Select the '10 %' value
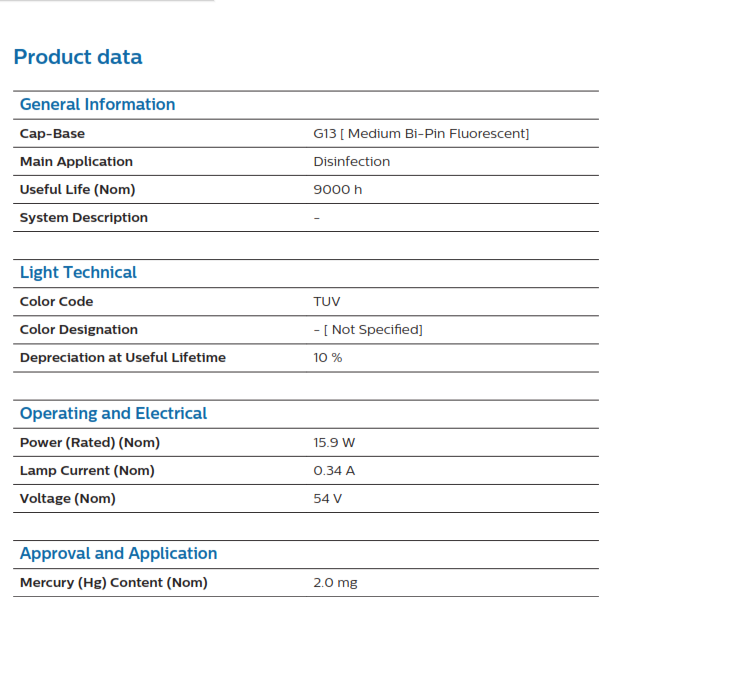The image size is (744, 700). coord(327,358)
